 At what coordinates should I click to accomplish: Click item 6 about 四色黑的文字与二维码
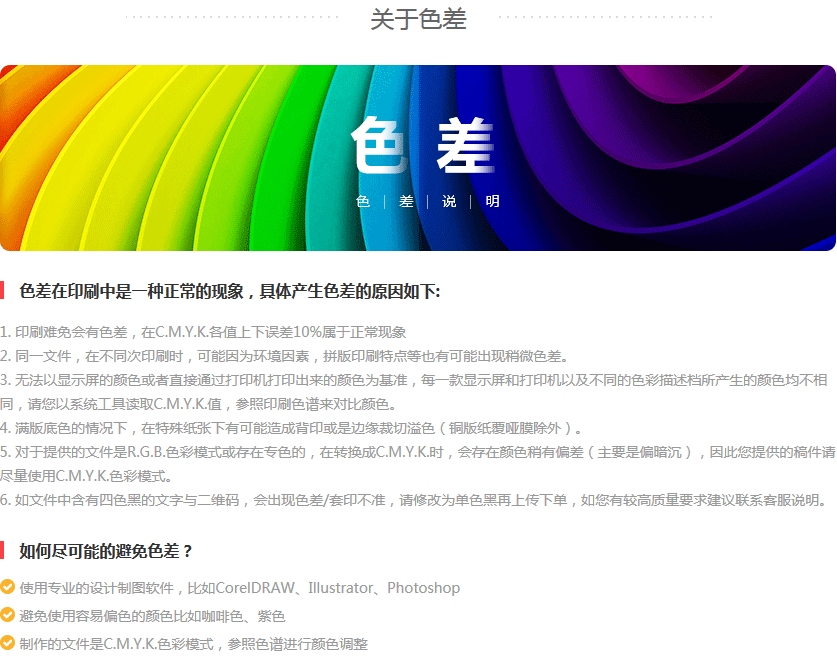(414, 500)
